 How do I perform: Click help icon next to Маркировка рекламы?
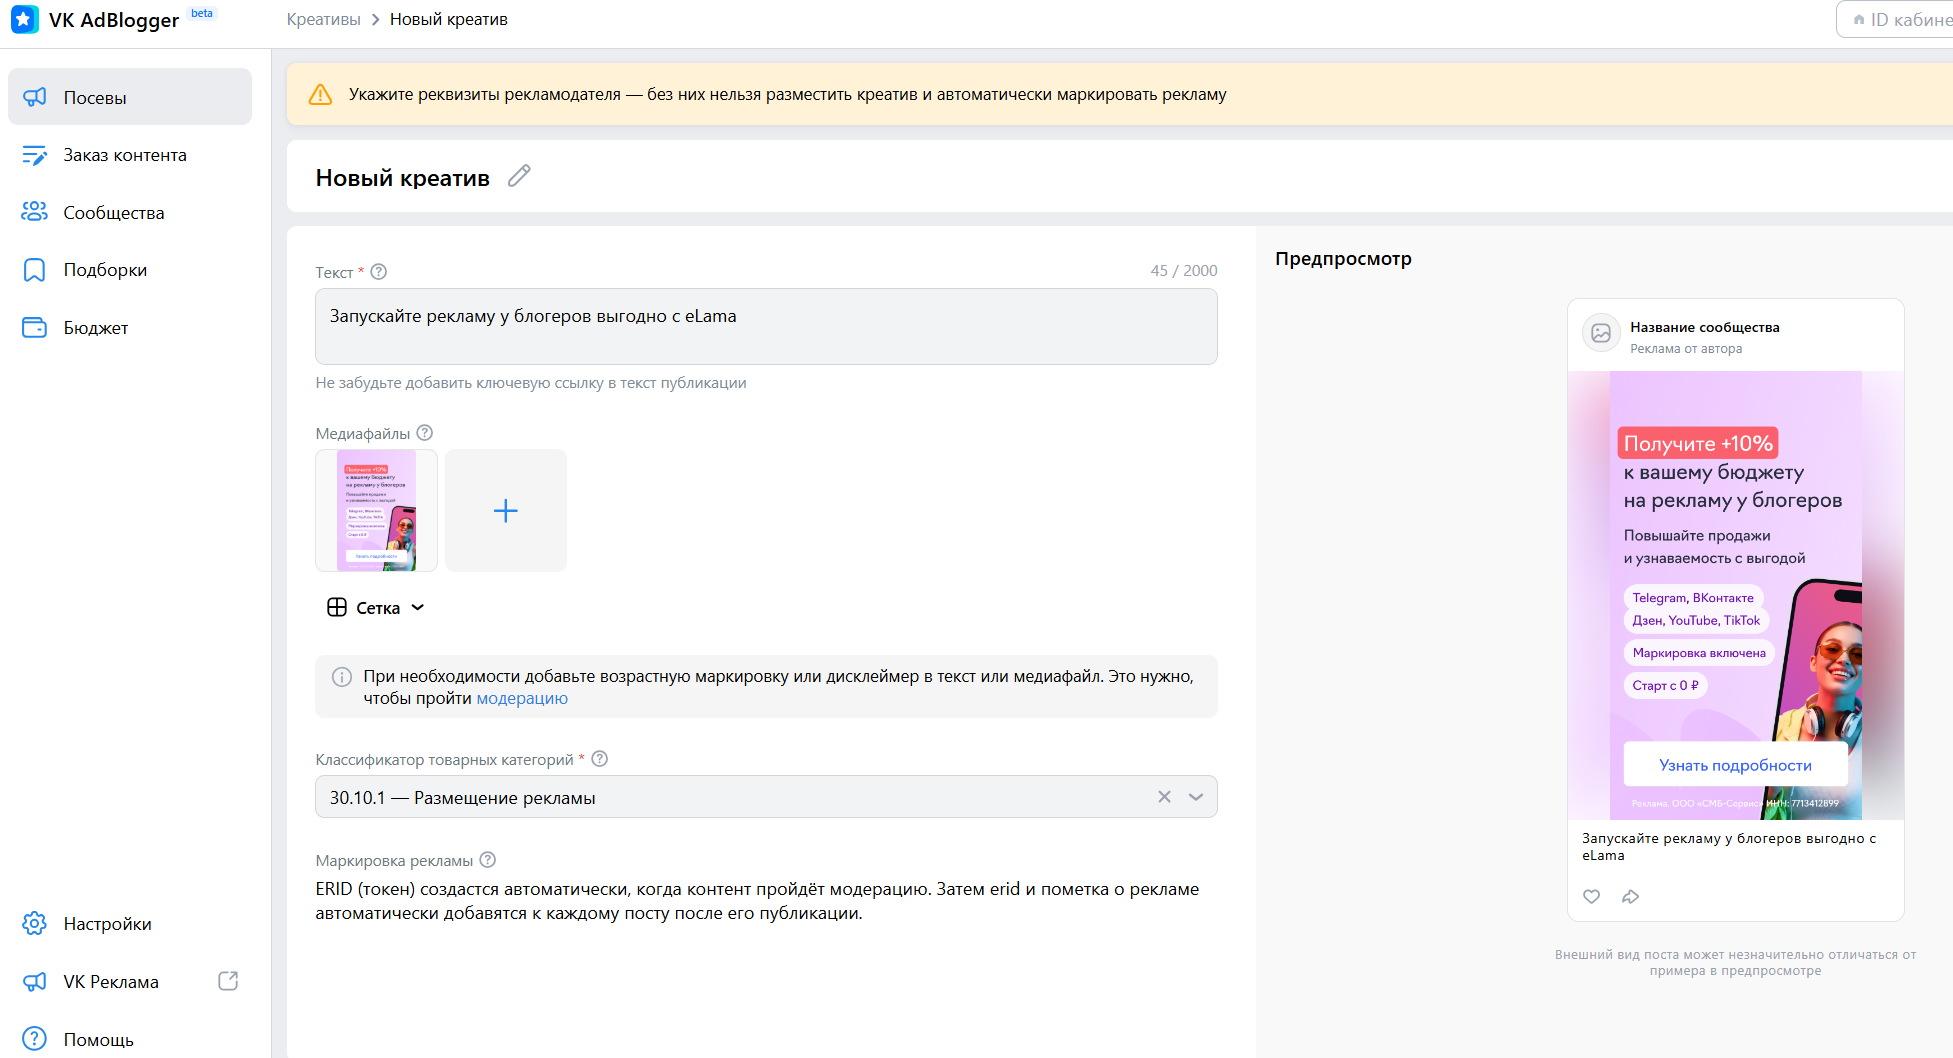coord(488,860)
